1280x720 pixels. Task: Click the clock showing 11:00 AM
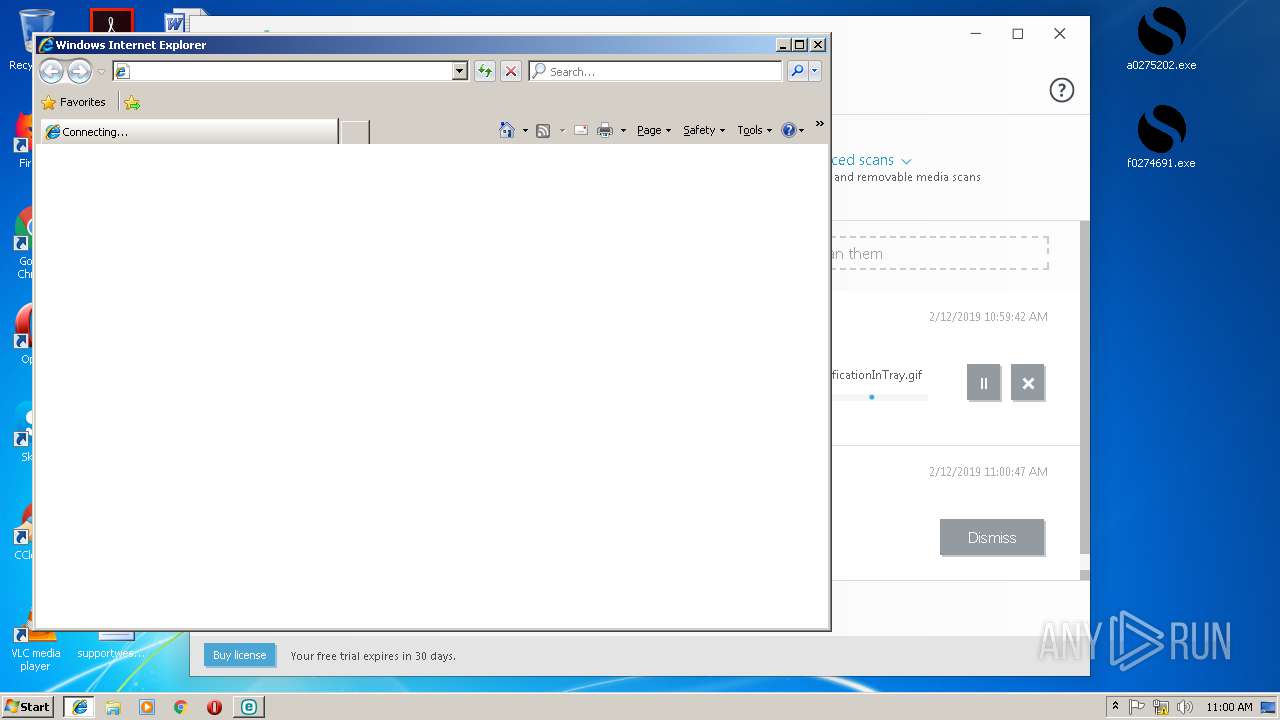[1229, 707]
